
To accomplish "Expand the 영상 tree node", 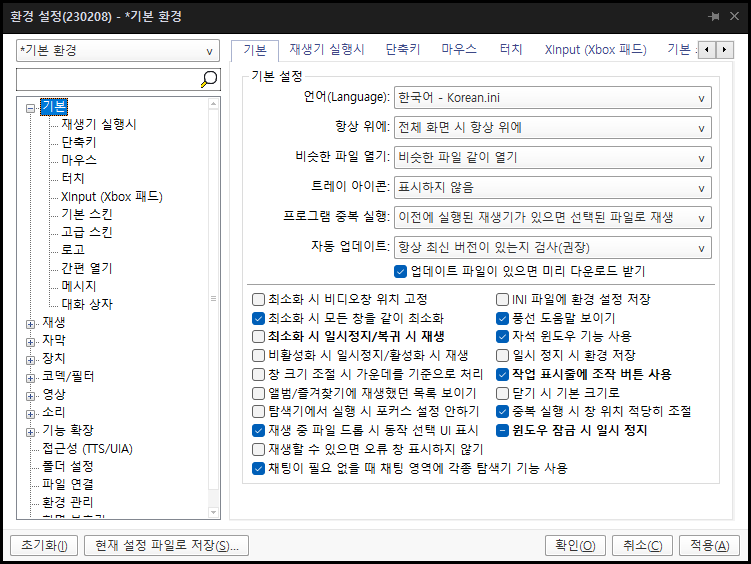I will [x=30, y=396].
